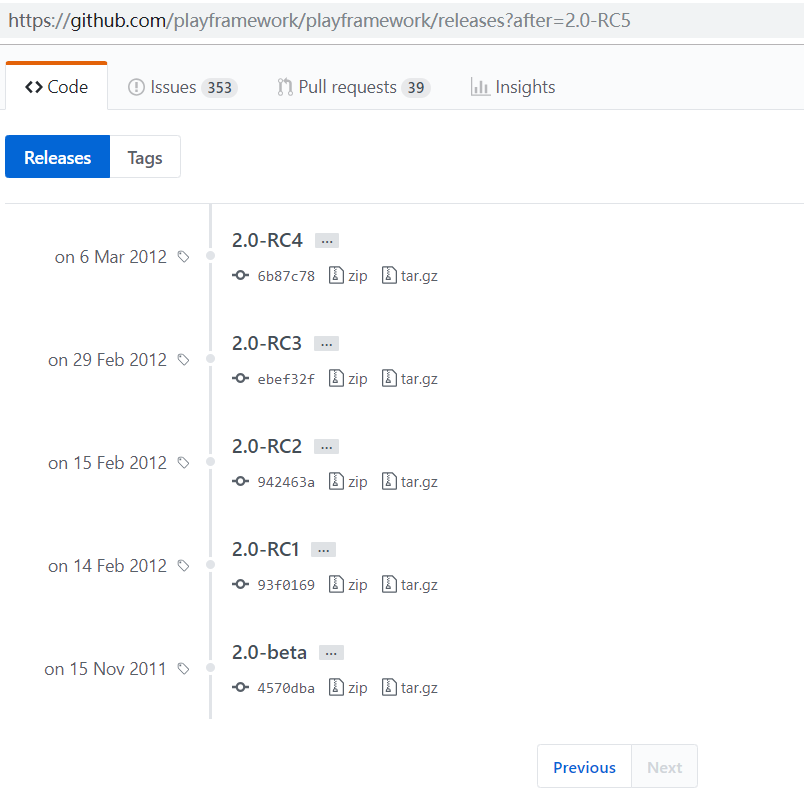Download tar.gz for 2.0-RC2
The width and height of the screenshot is (804, 800).
(x=410, y=482)
